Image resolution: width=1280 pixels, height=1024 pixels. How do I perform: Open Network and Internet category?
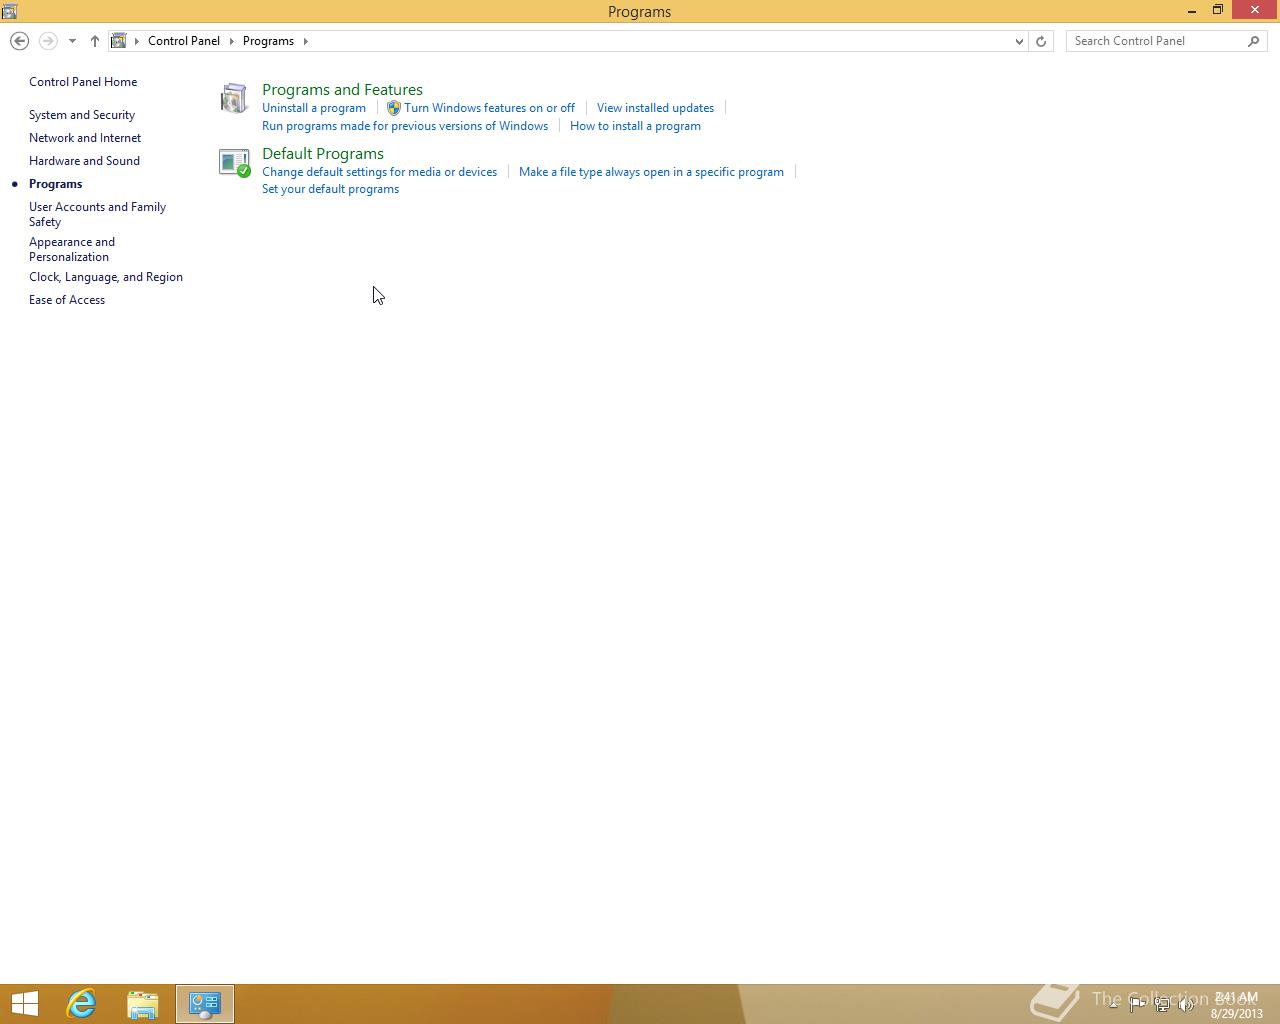click(85, 138)
